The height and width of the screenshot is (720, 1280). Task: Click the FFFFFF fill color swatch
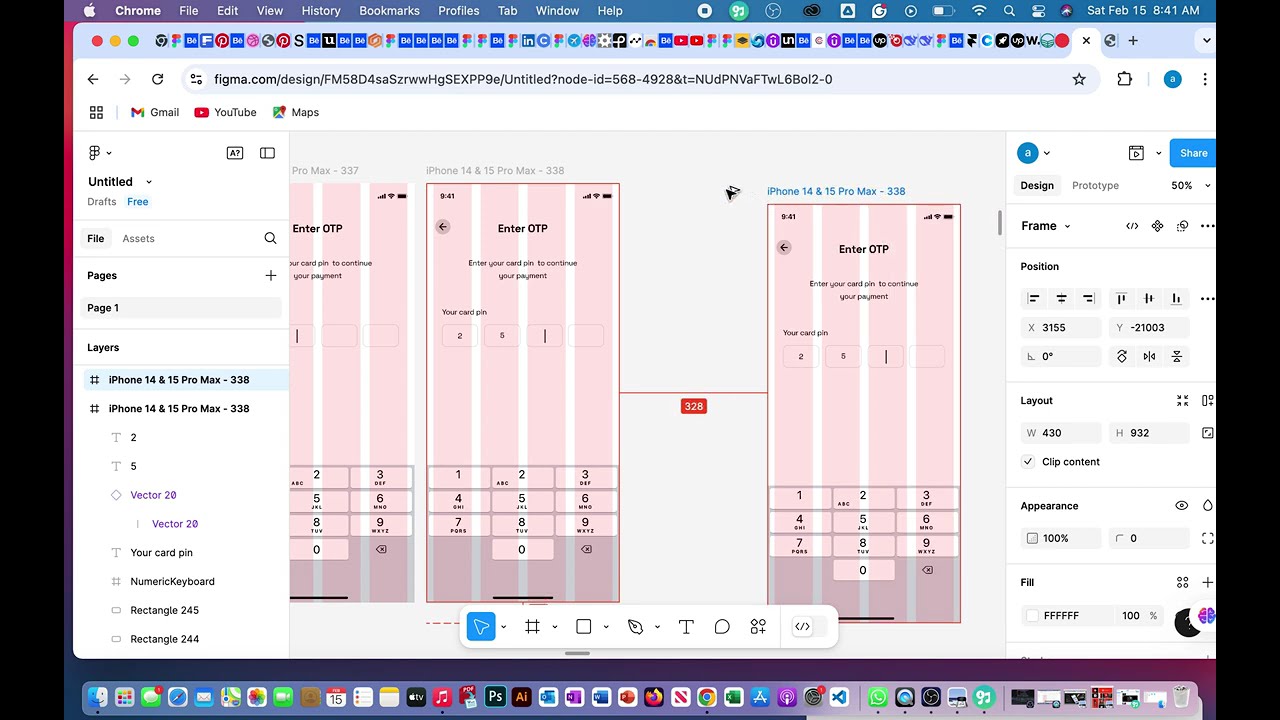tap(1033, 616)
